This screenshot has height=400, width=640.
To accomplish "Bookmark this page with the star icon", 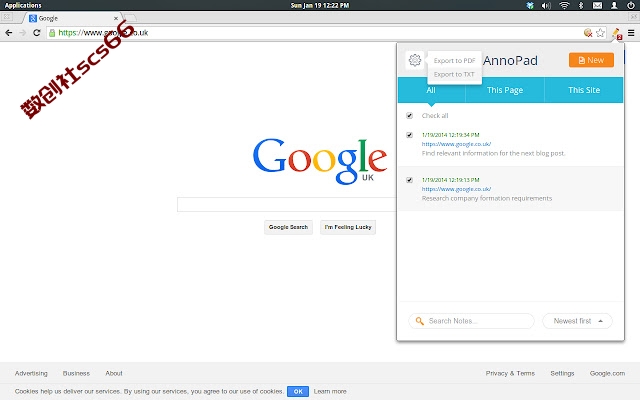I will click(600, 33).
